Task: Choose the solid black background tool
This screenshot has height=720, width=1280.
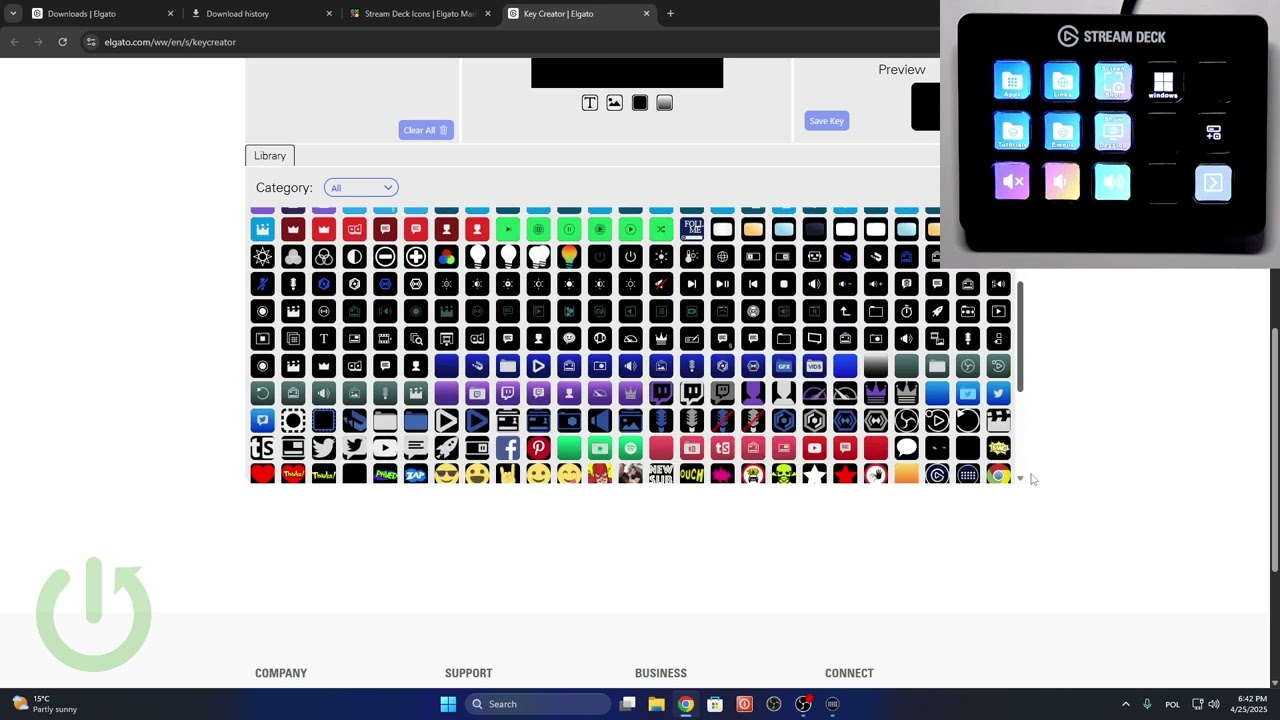Action: tap(640, 103)
